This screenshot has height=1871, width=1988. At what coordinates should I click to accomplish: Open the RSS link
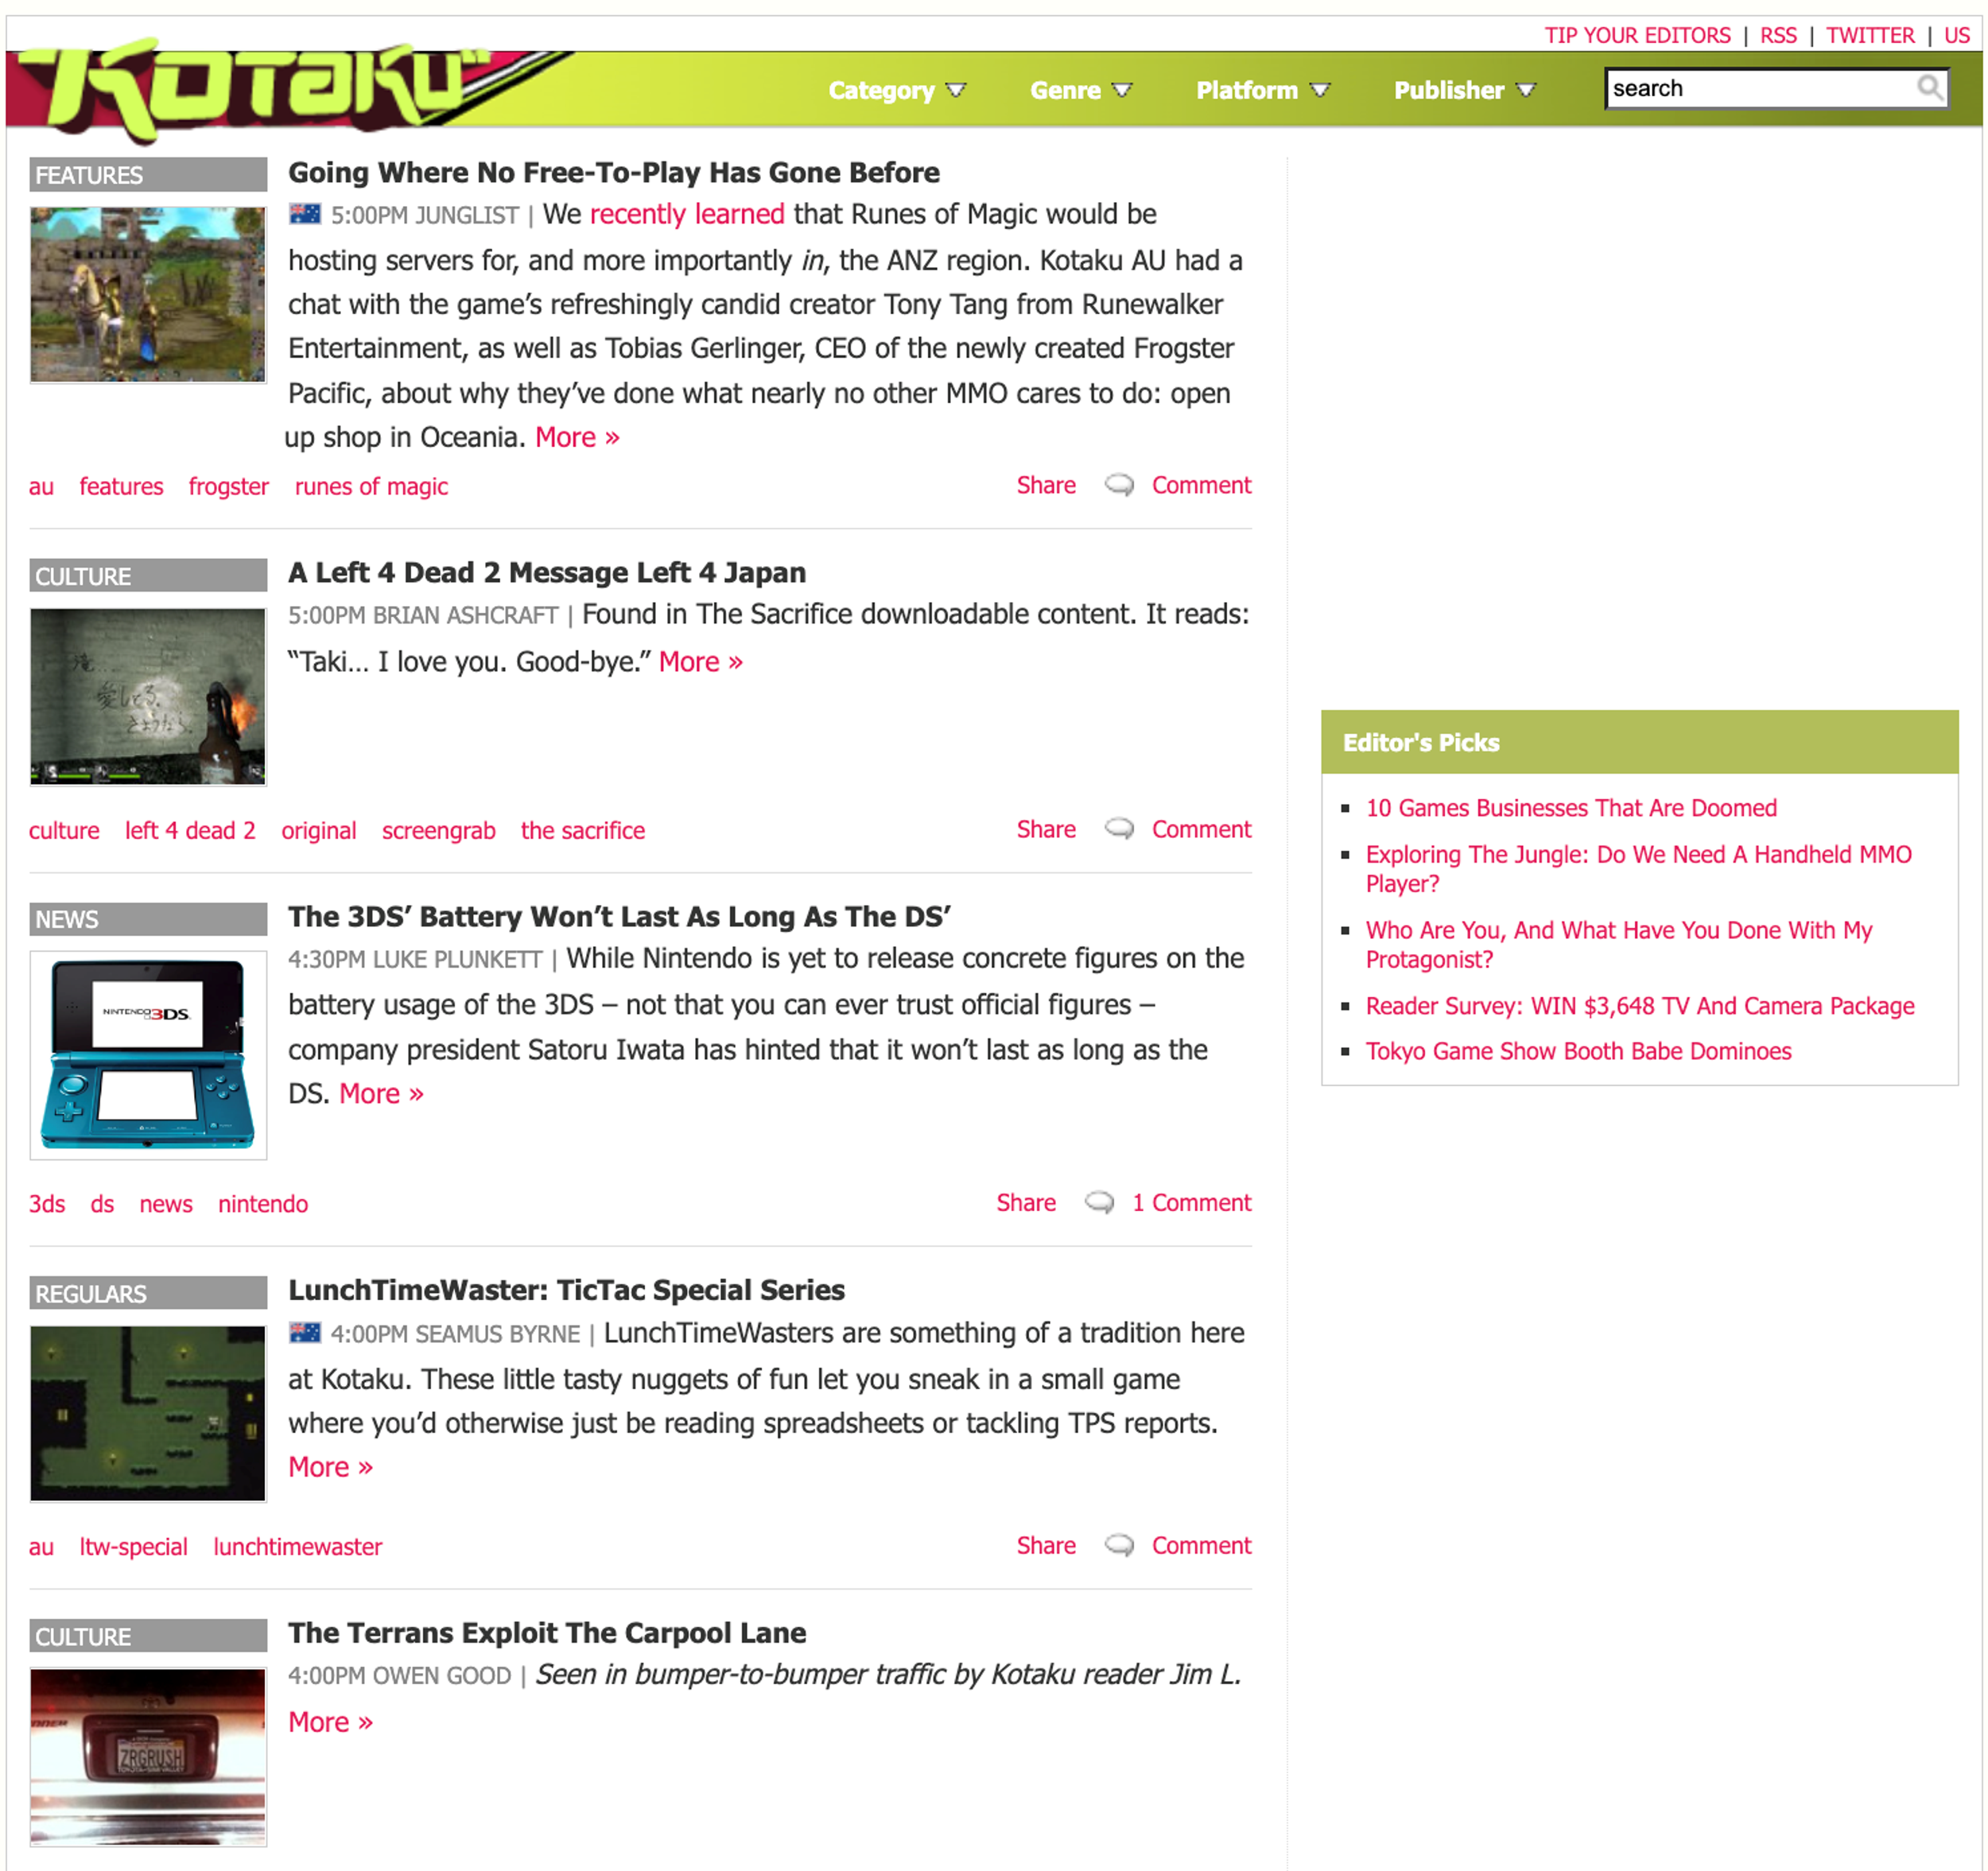click(x=1778, y=35)
